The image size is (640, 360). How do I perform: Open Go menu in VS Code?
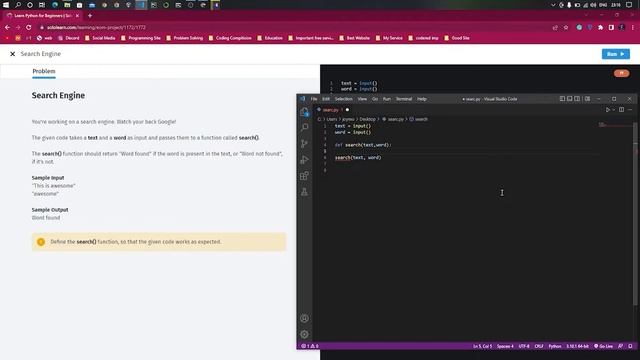coord(375,99)
